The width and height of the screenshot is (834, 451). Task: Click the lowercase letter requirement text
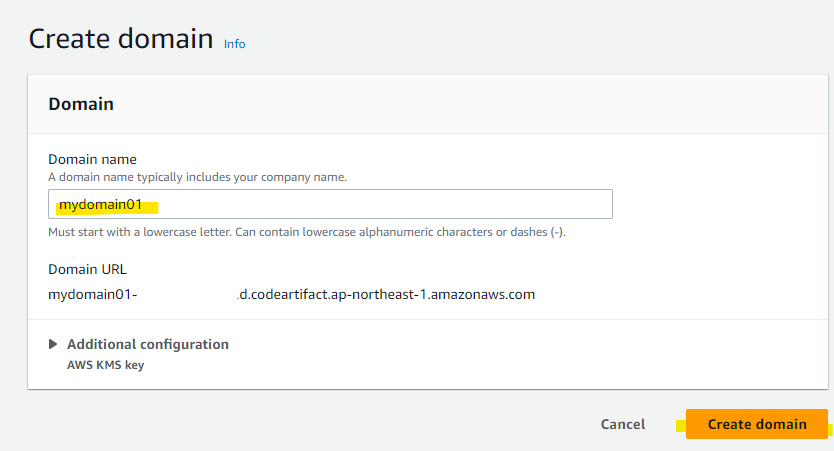click(x=307, y=232)
